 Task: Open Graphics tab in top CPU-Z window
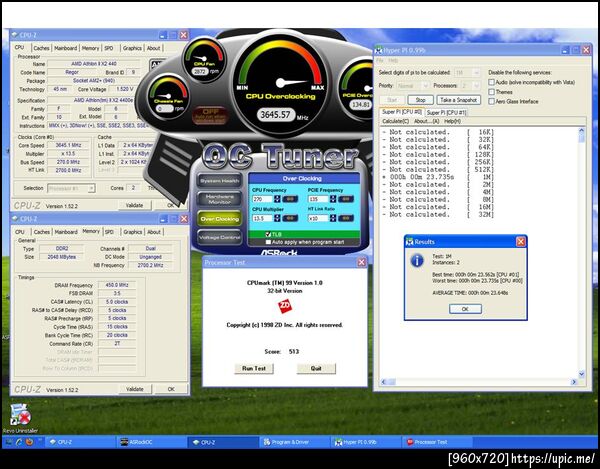point(132,48)
